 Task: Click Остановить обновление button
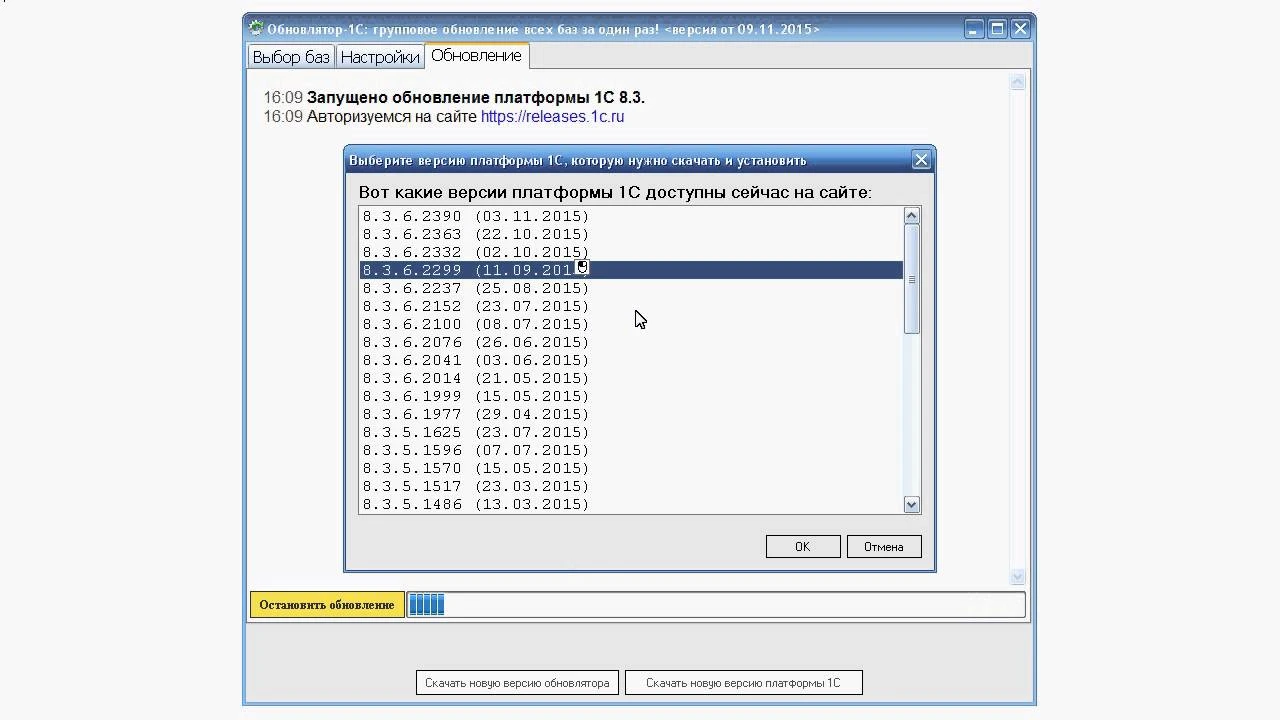tap(327, 605)
